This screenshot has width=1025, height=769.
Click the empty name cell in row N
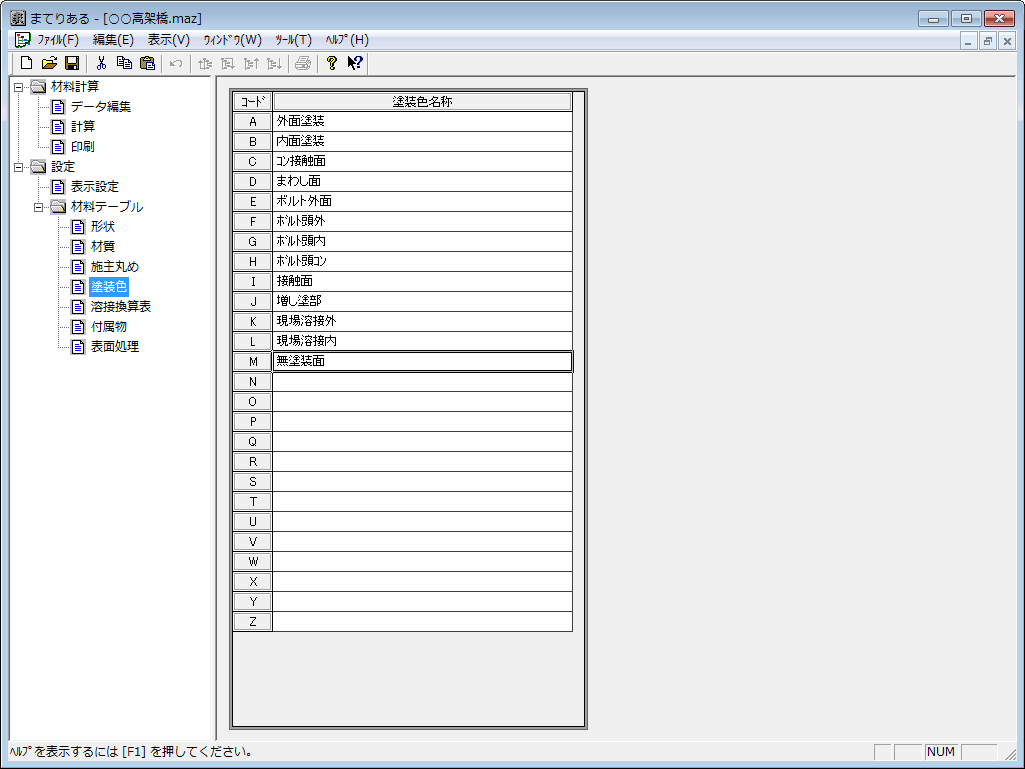pos(422,381)
